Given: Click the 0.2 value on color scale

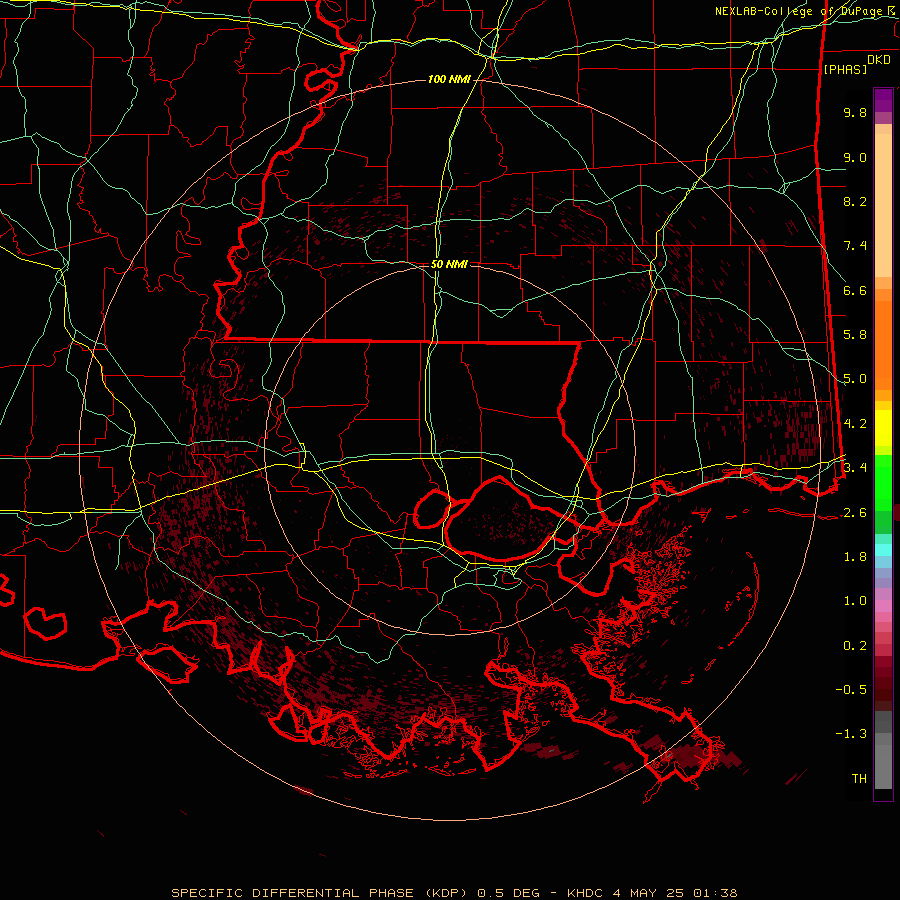Looking at the screenshot, I should point(855,646).
